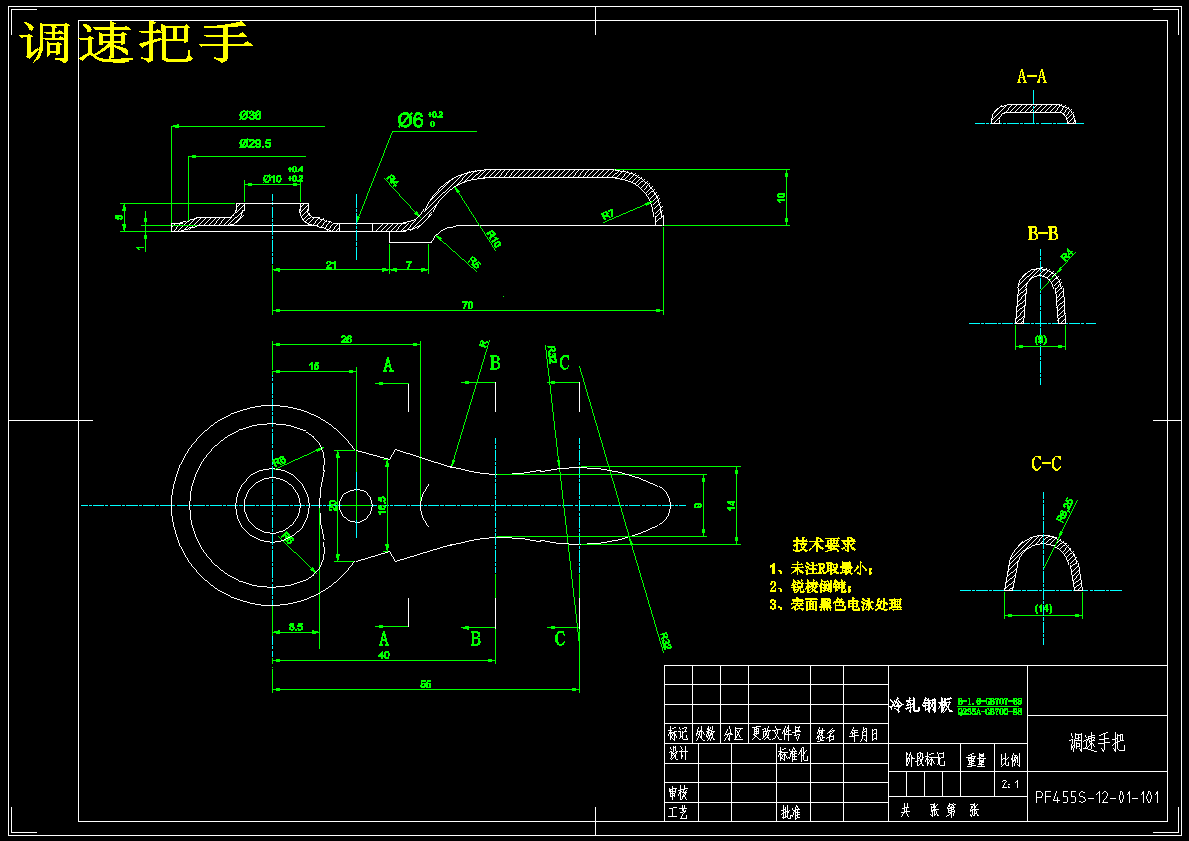Click the 技术要求 heading
Viewport: 1189px width, 841px height.
(x=824, y=544)
